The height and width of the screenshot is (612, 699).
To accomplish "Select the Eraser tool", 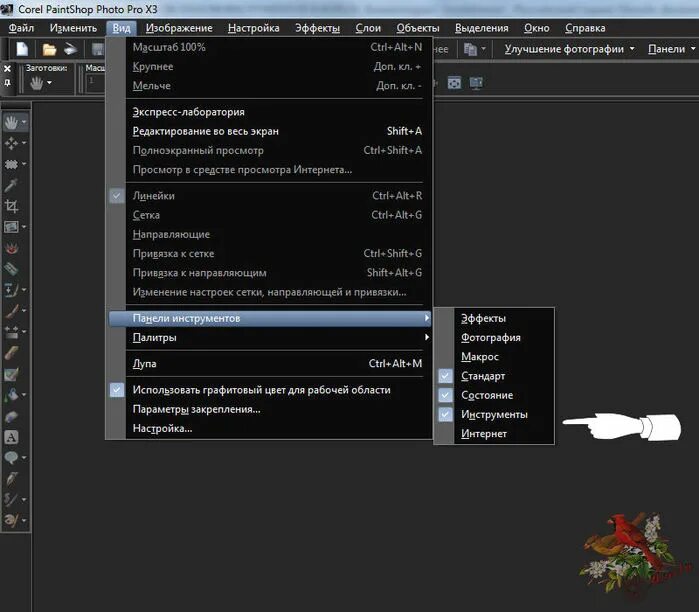I will coord(11,353).
